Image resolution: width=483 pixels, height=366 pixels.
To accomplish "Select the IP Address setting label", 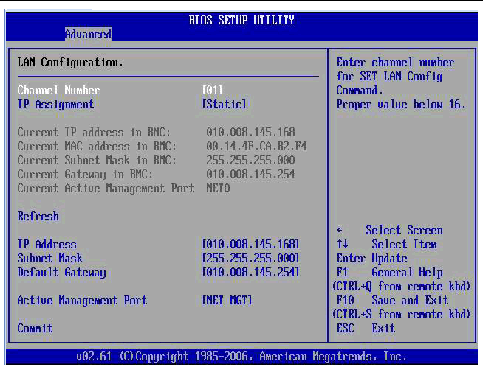I will coord(47,244).
